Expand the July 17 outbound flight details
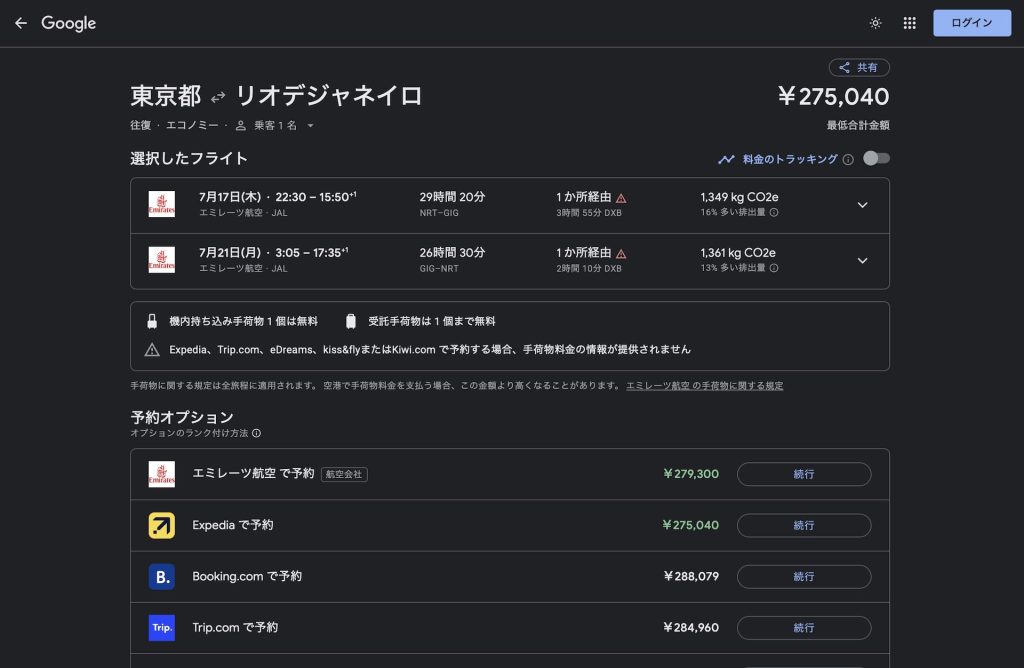 pos(862,206)
